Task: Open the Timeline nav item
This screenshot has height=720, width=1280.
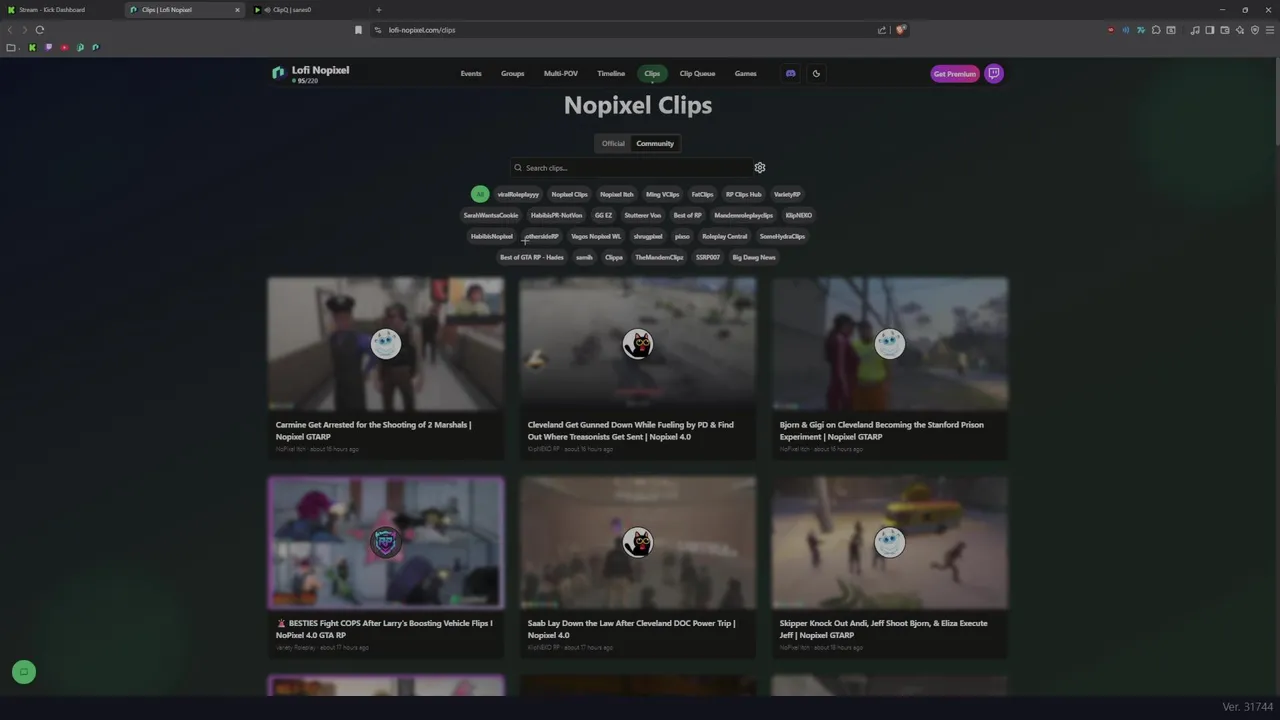Action: [x=611, y=73]
